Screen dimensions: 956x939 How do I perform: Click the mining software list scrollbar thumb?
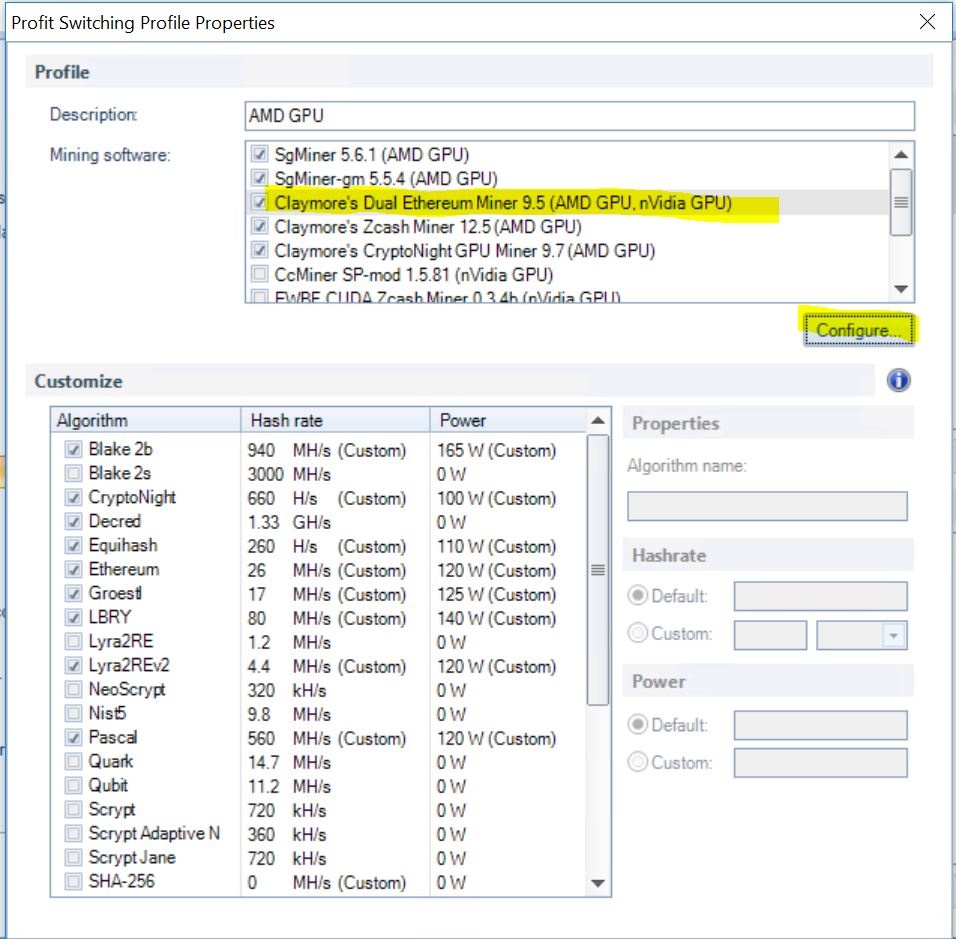(x=901, y=202)
